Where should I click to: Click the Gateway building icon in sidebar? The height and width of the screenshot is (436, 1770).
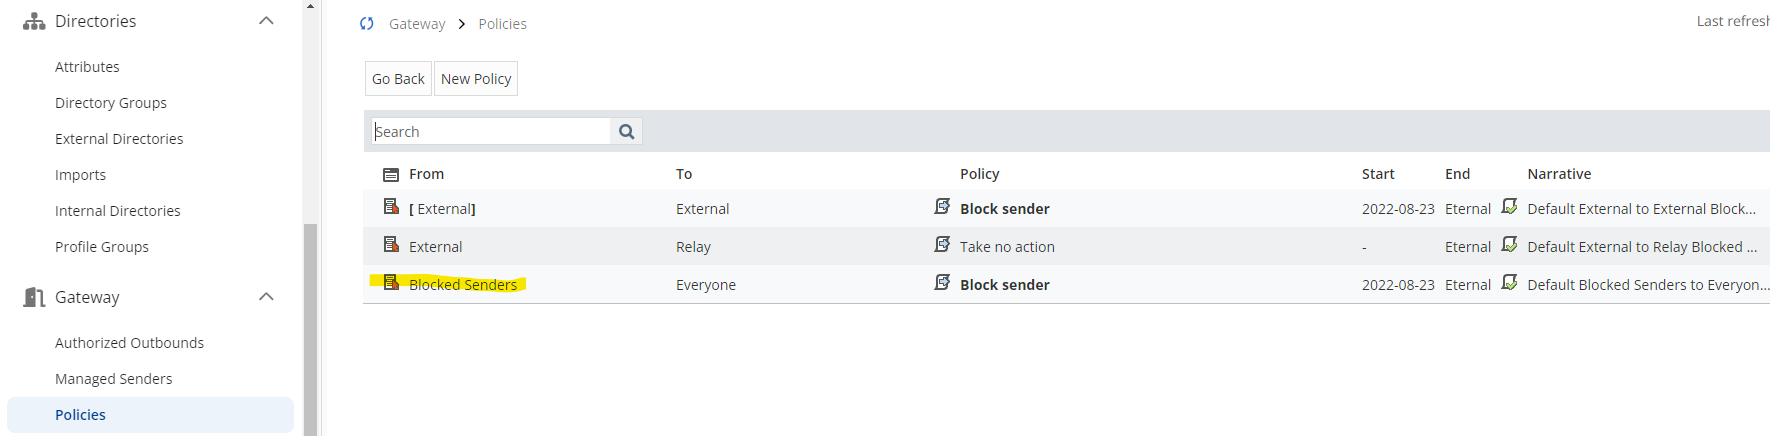tap(34, 297)
